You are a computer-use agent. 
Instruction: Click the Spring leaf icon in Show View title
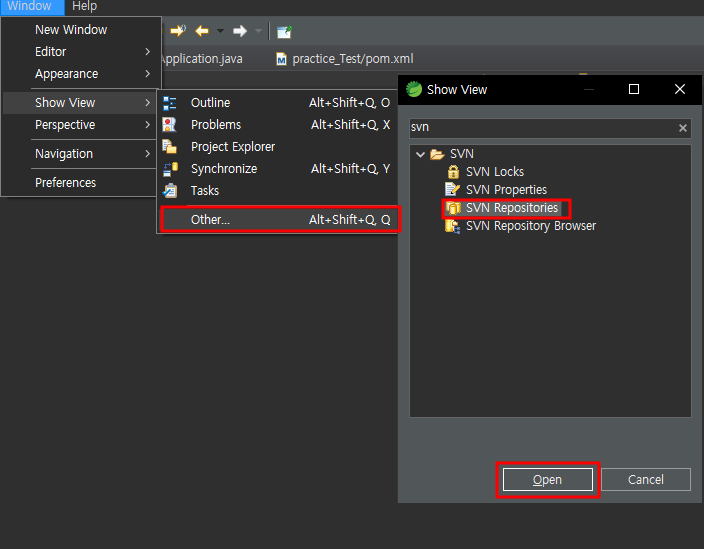tap(414, 89)
